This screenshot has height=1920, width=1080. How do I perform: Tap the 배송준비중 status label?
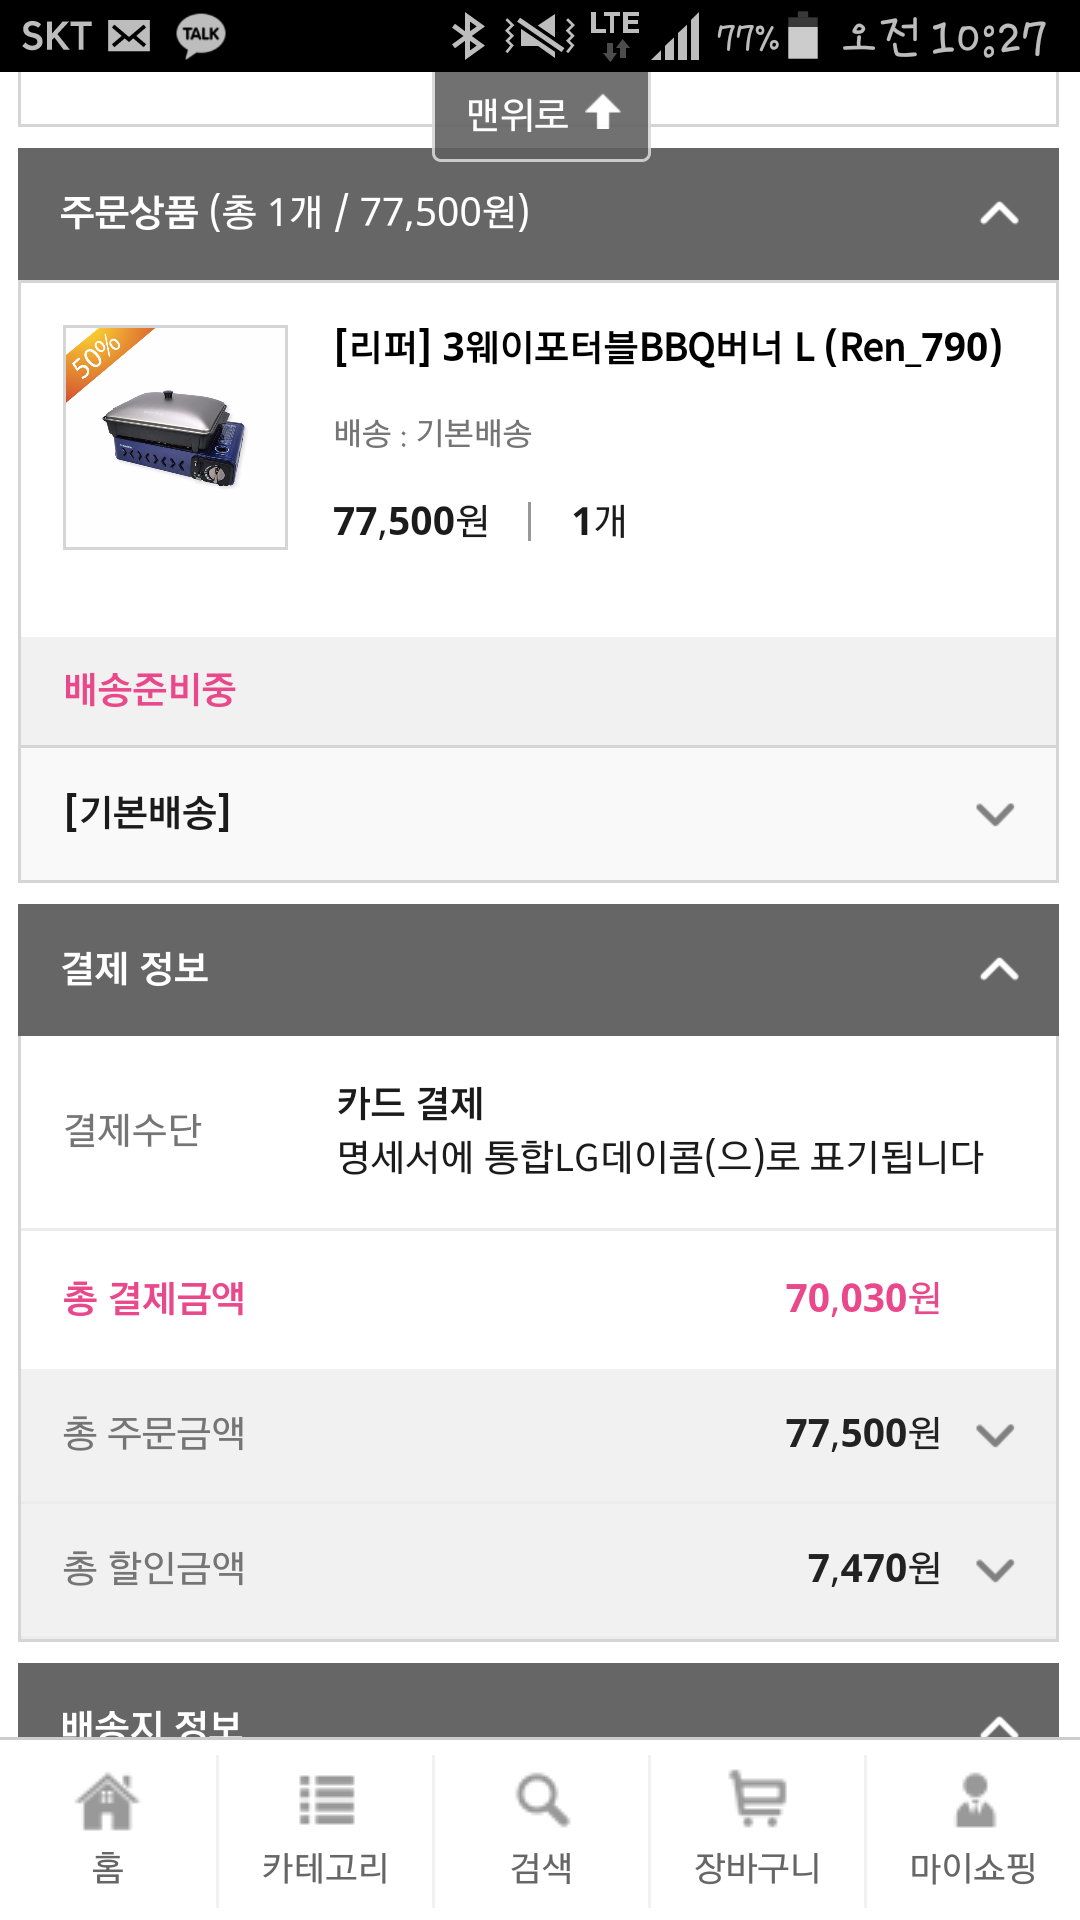coord(150,690)
